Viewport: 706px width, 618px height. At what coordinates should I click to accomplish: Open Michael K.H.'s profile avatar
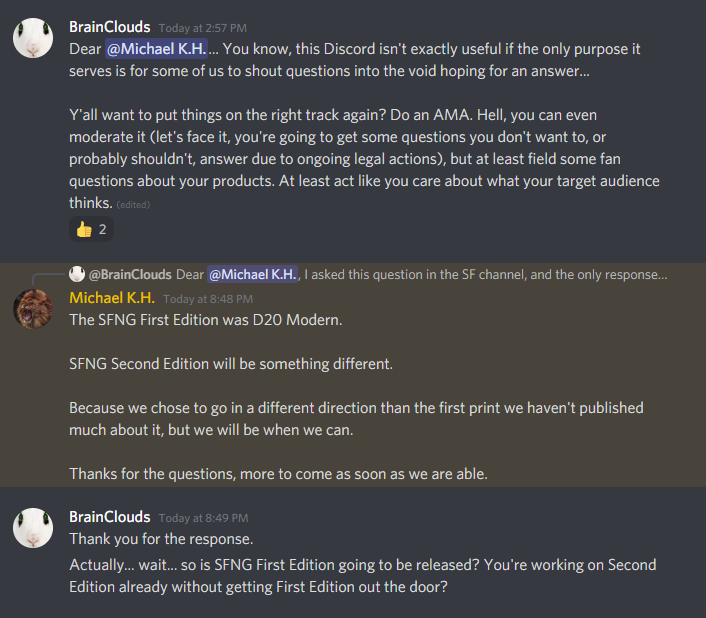(x=32, y=307)
